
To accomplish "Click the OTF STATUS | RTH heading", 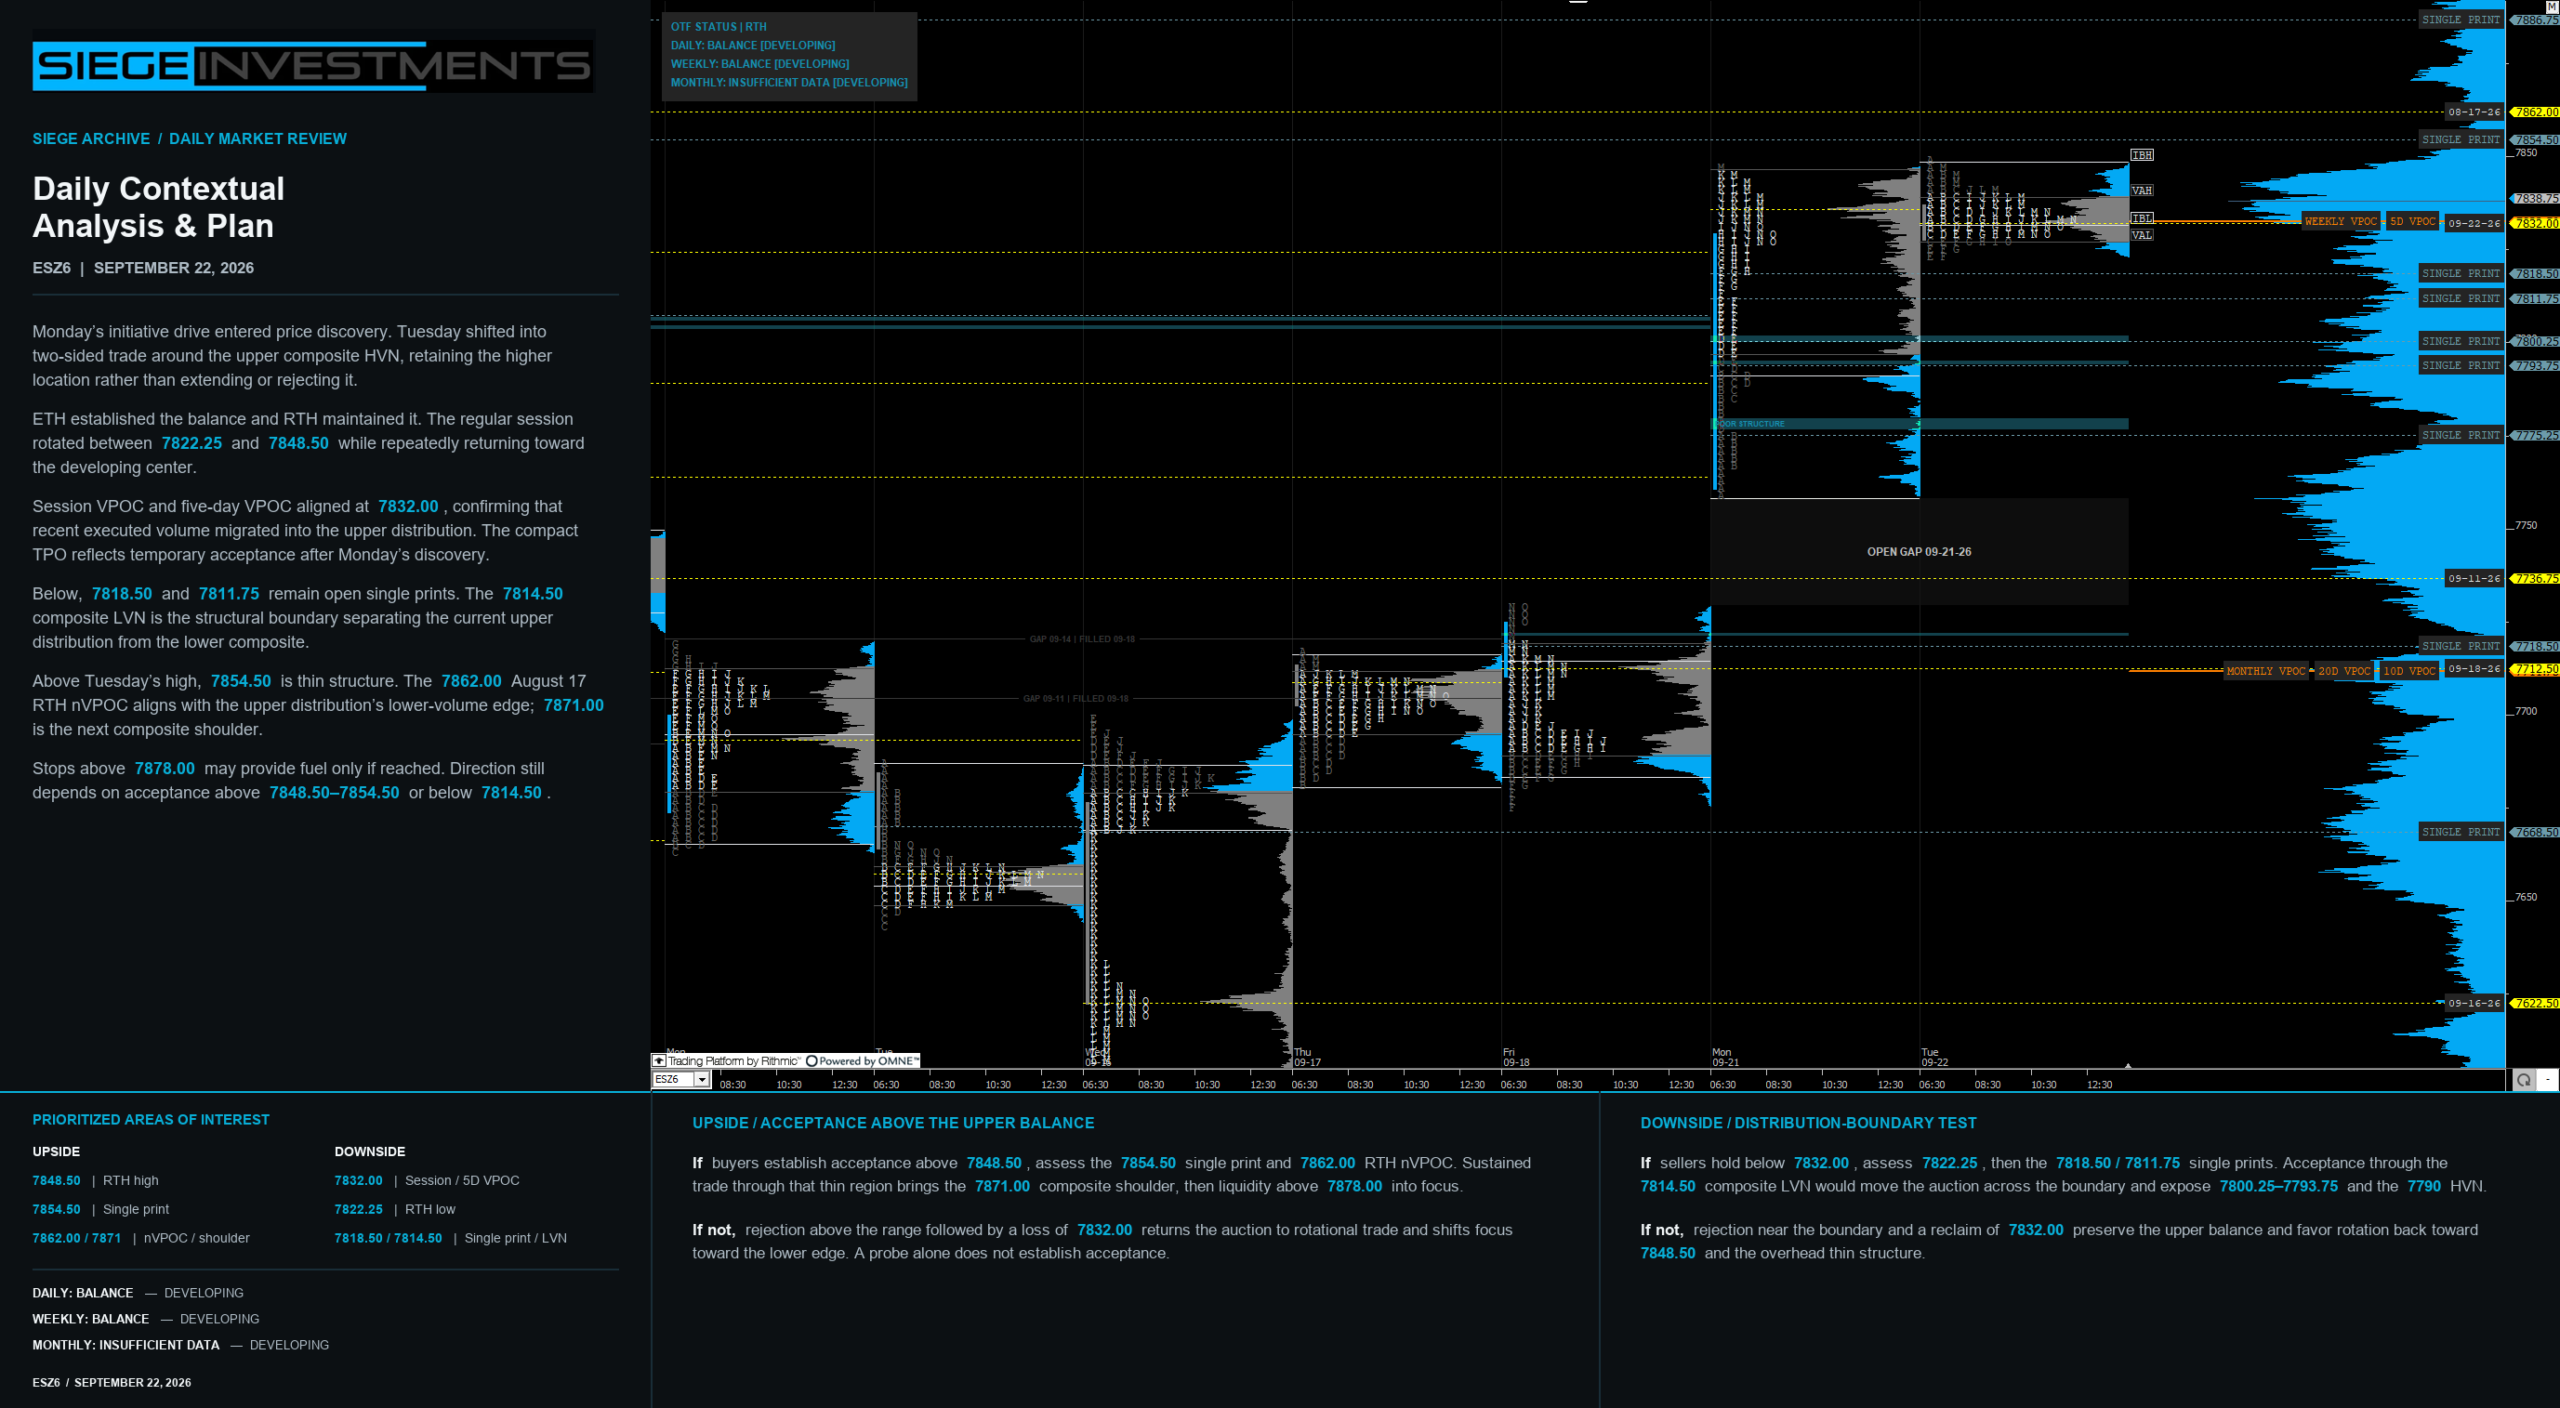I will tap(719, 27).
